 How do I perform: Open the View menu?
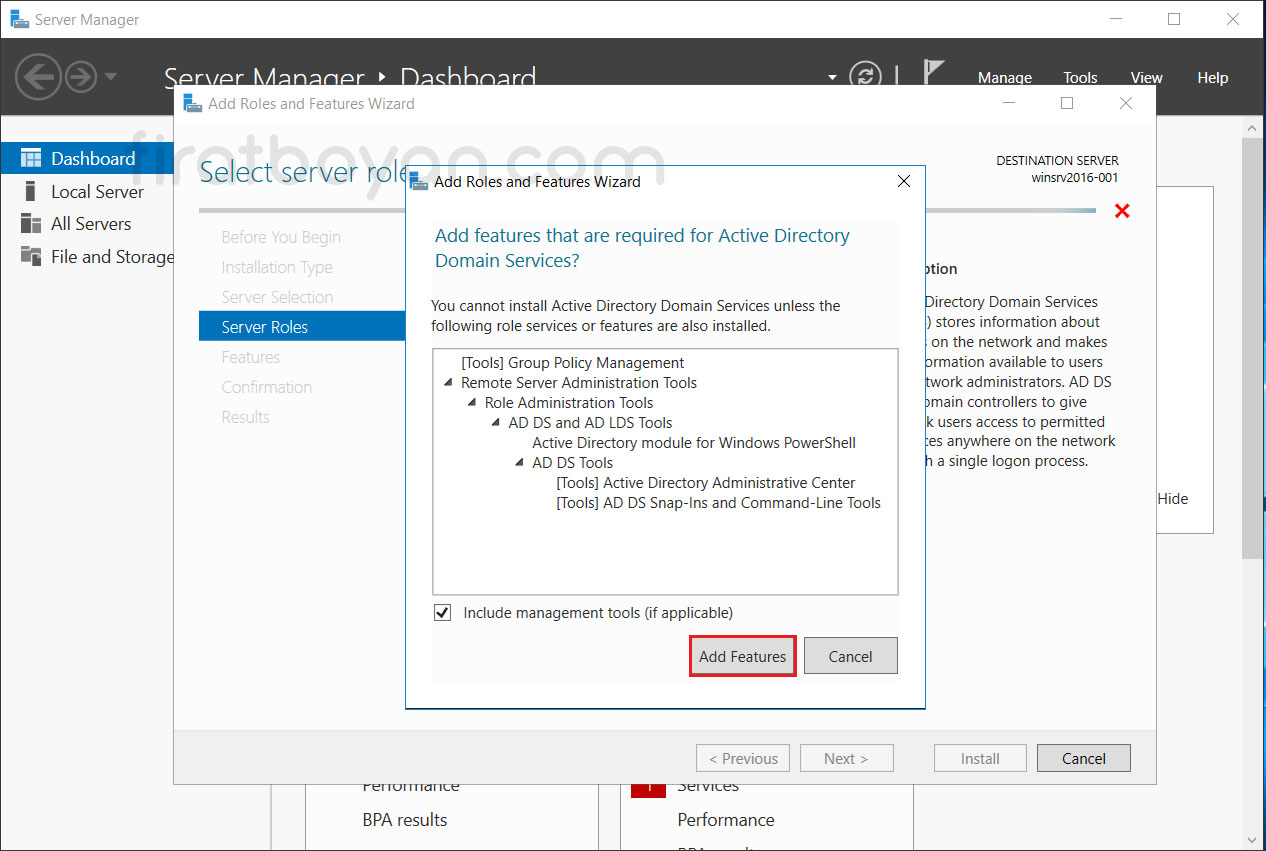pyautogui.click(x=1146, y=77)
